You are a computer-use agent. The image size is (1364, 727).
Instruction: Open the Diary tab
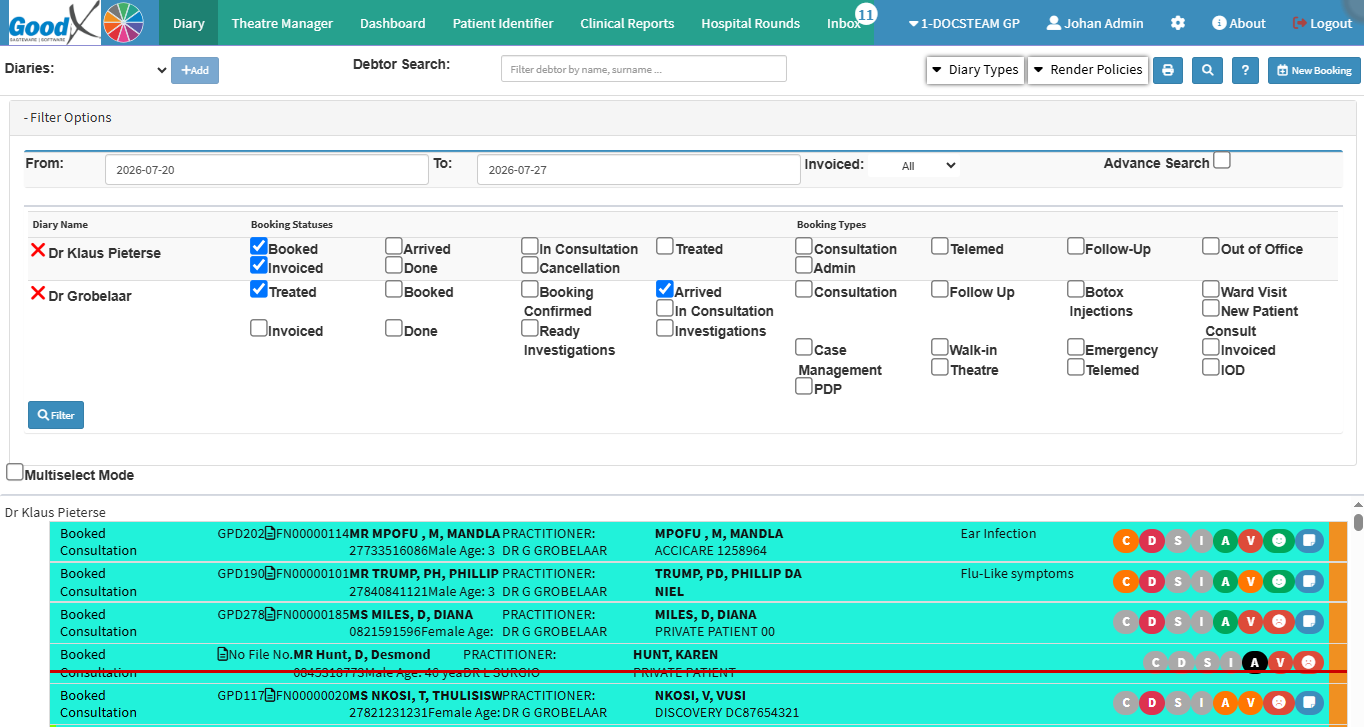188,23
